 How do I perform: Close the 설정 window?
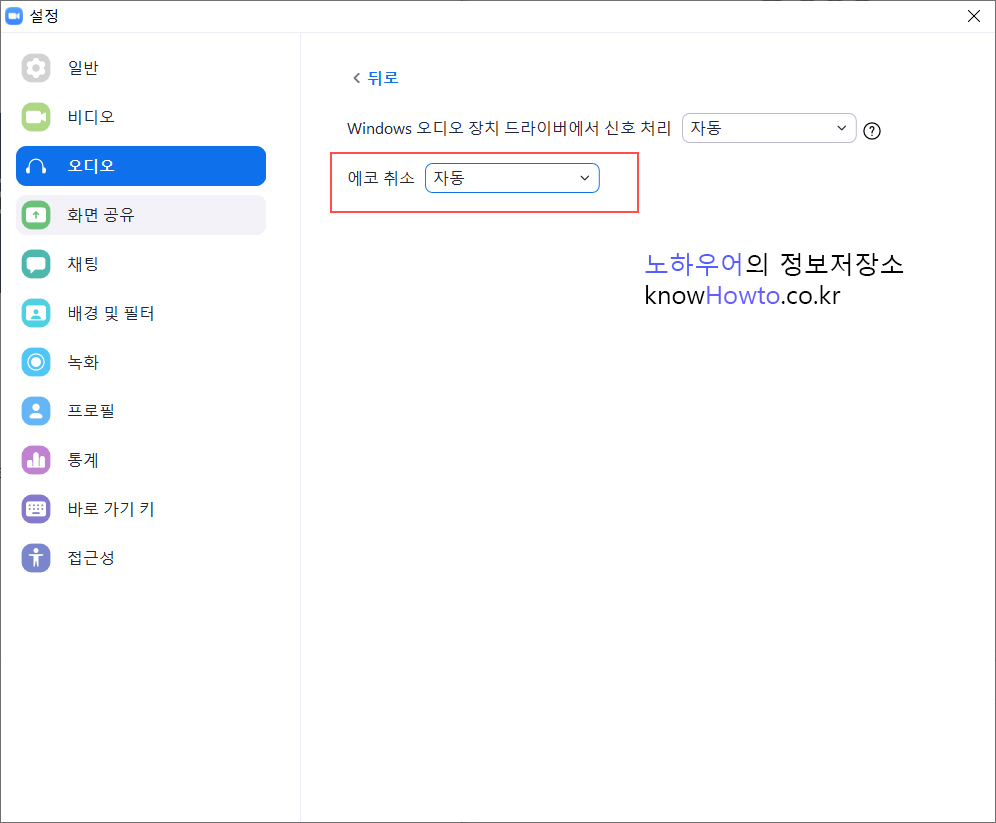[974, 16]
